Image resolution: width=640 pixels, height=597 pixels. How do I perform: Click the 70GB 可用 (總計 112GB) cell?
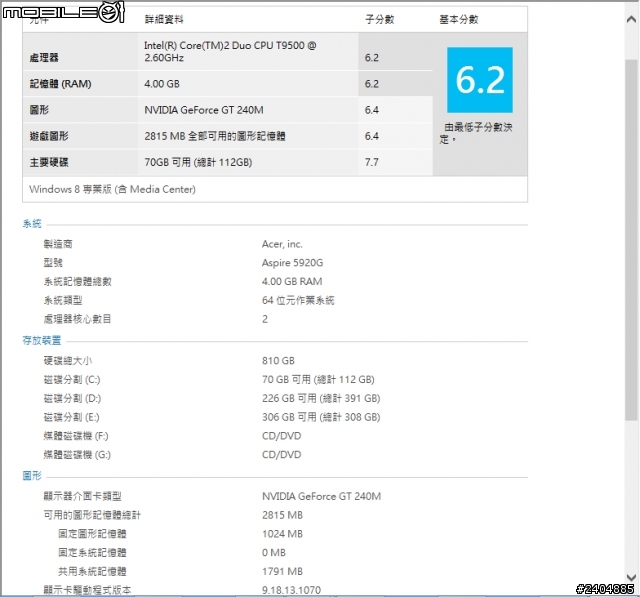coord(198,162)
